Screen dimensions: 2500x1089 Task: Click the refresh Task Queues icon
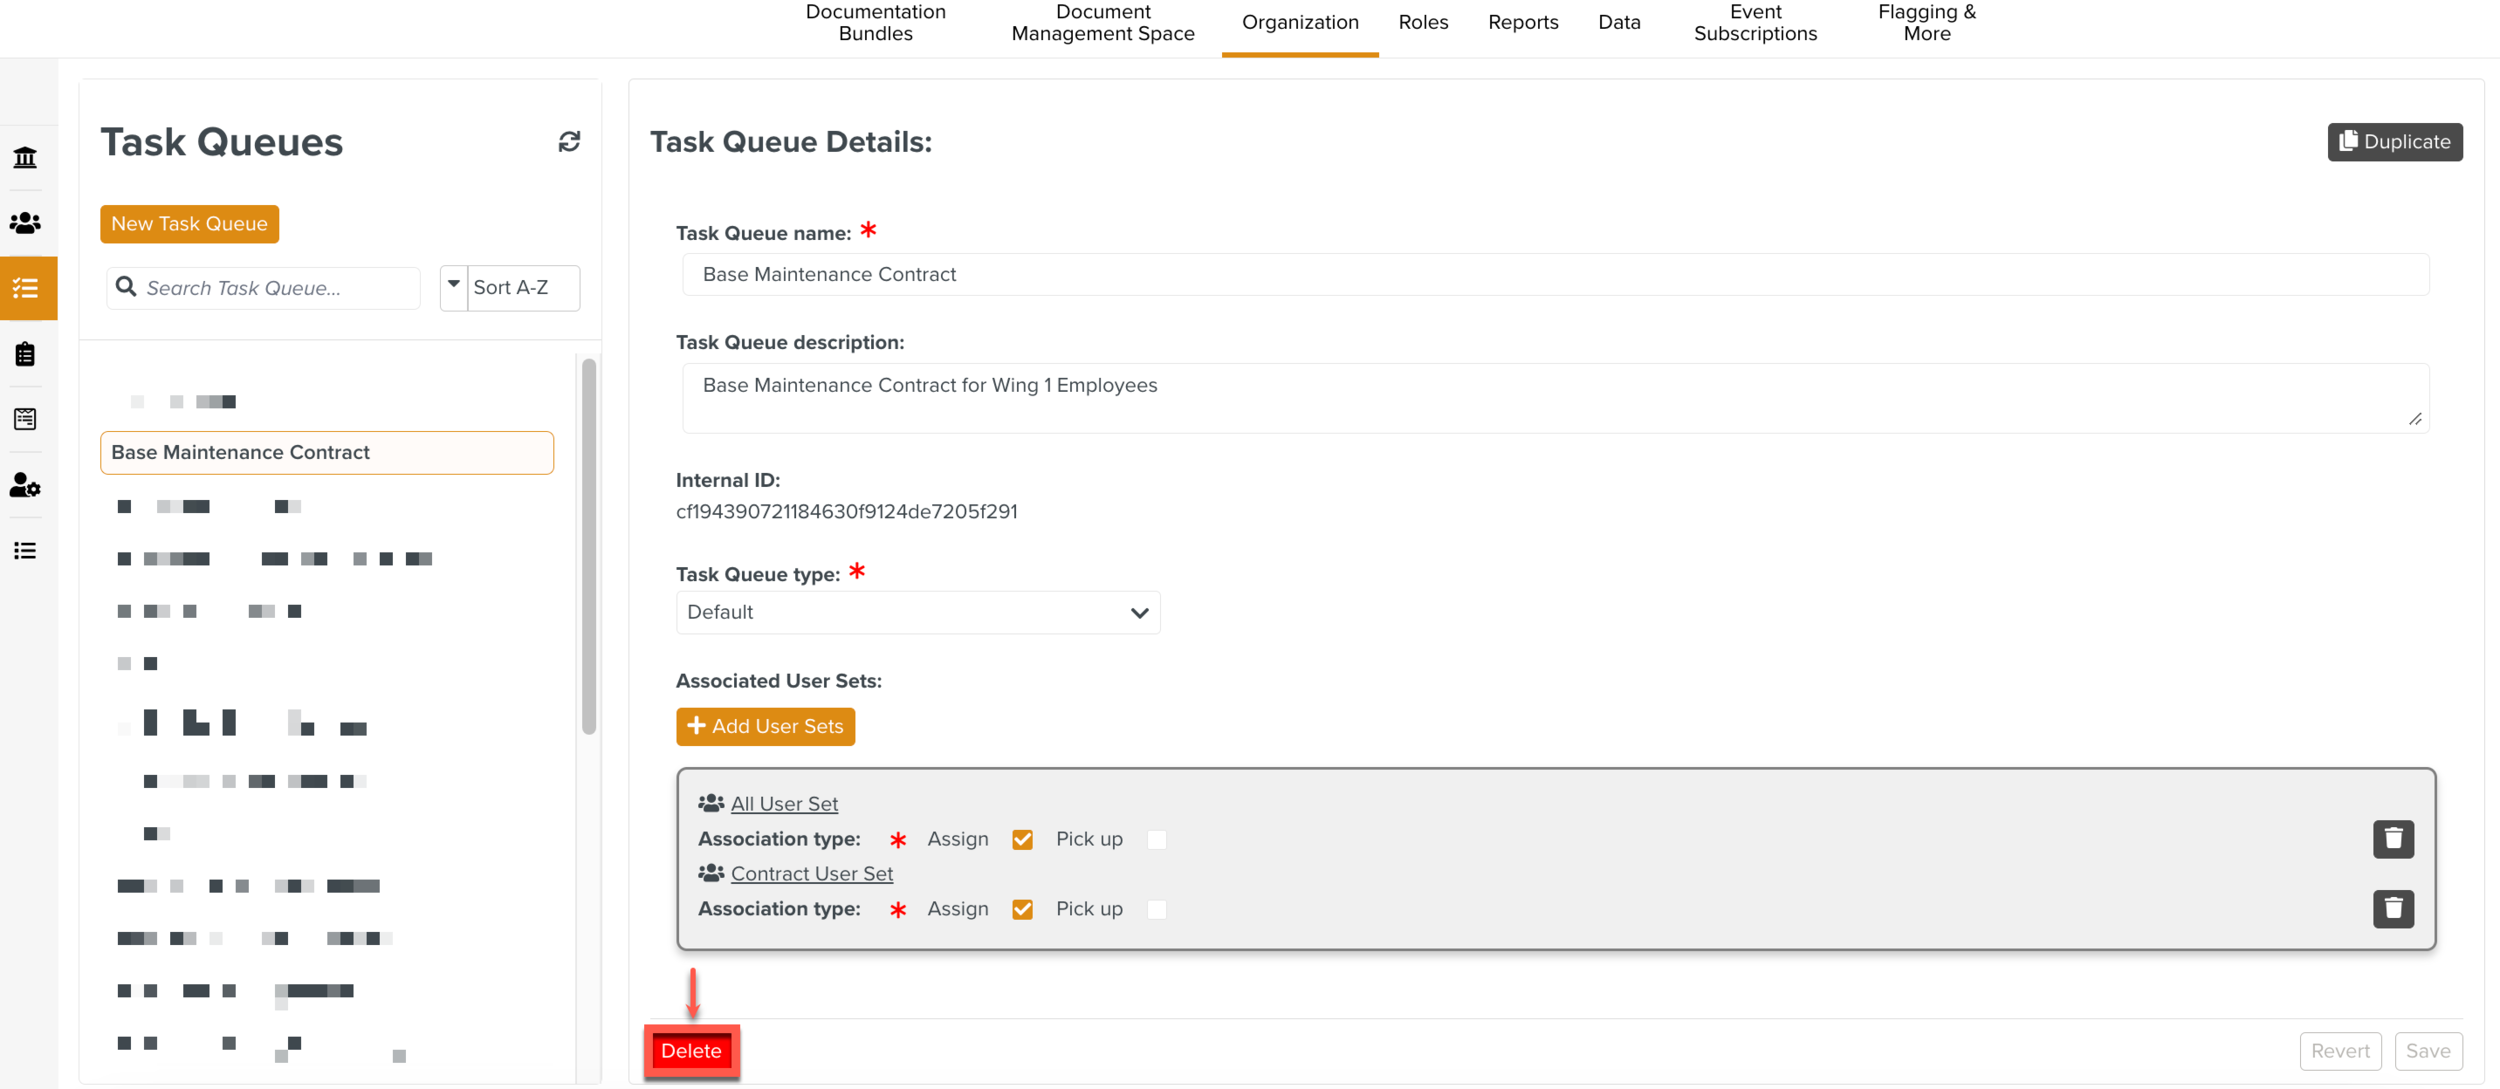pyautogui.click(x=569, y=142)
